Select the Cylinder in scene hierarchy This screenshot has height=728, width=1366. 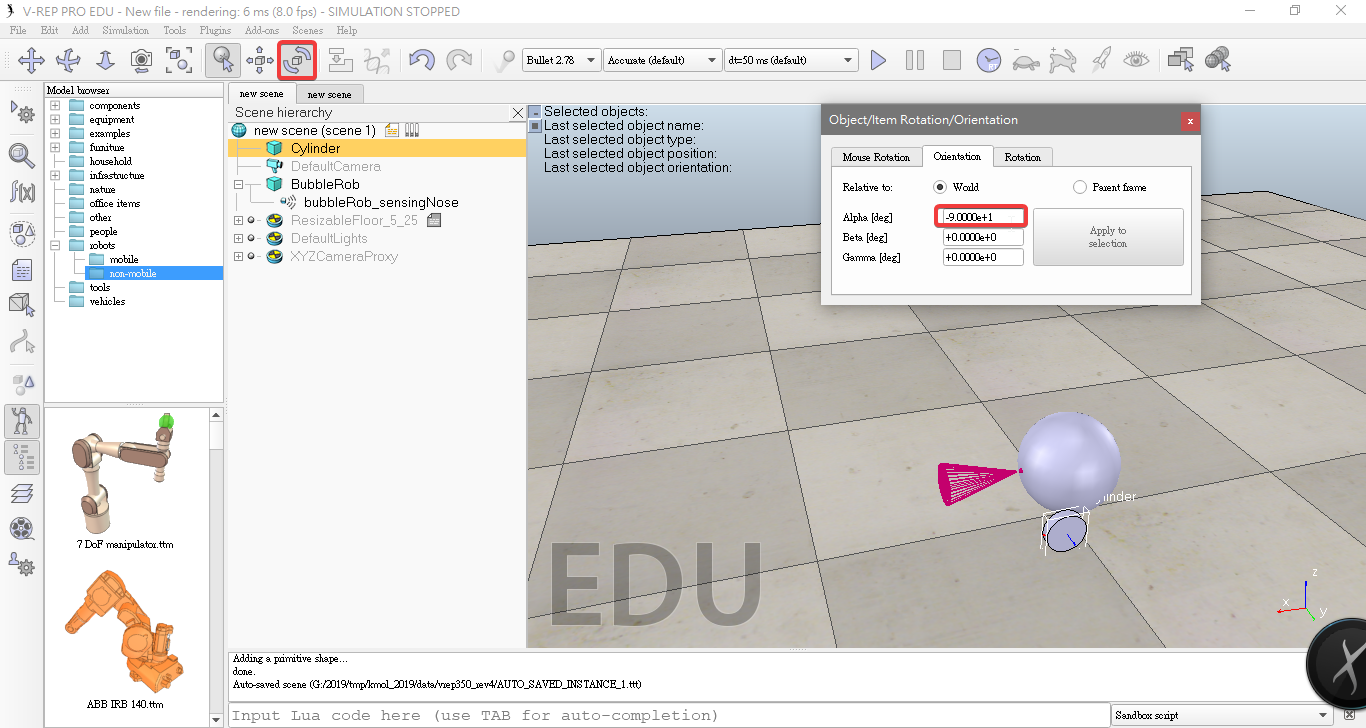click(315, 148)
